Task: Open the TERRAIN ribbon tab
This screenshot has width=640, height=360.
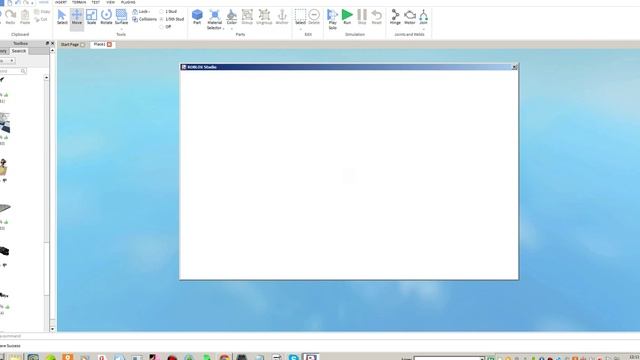Action: coord(79,2)
